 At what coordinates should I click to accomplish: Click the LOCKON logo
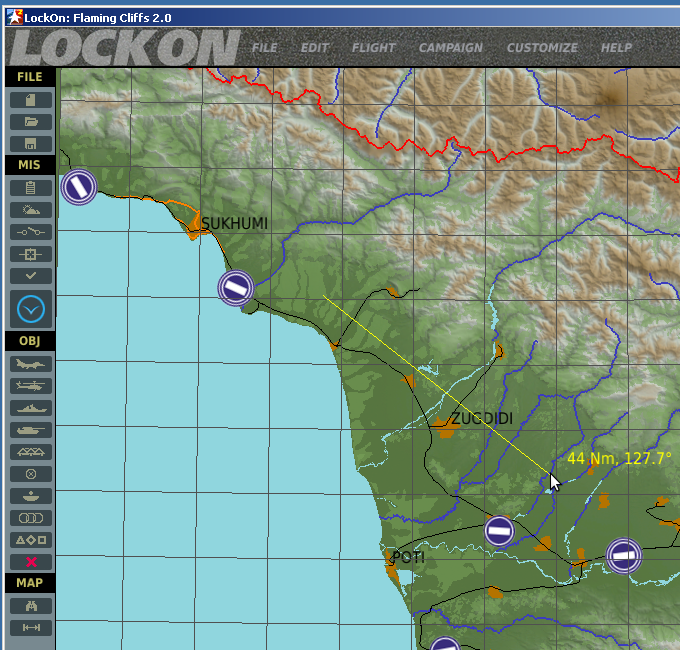124,47
